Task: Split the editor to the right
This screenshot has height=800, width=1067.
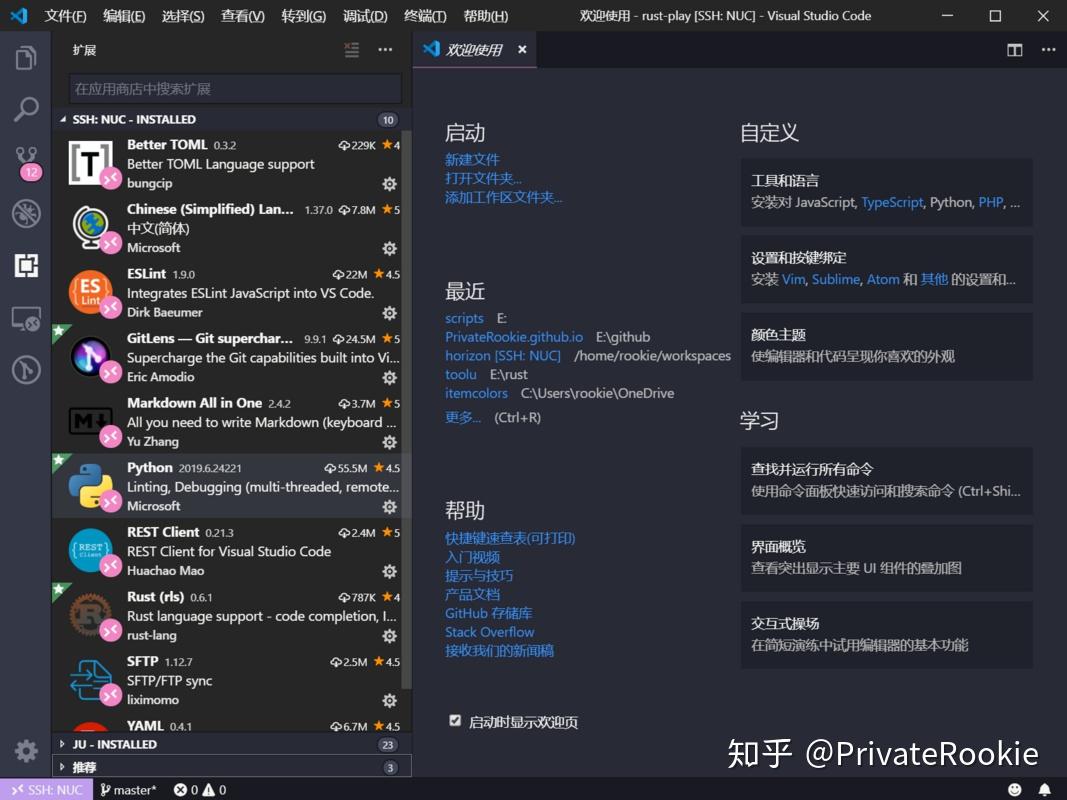Action: tap(1015, 50)
